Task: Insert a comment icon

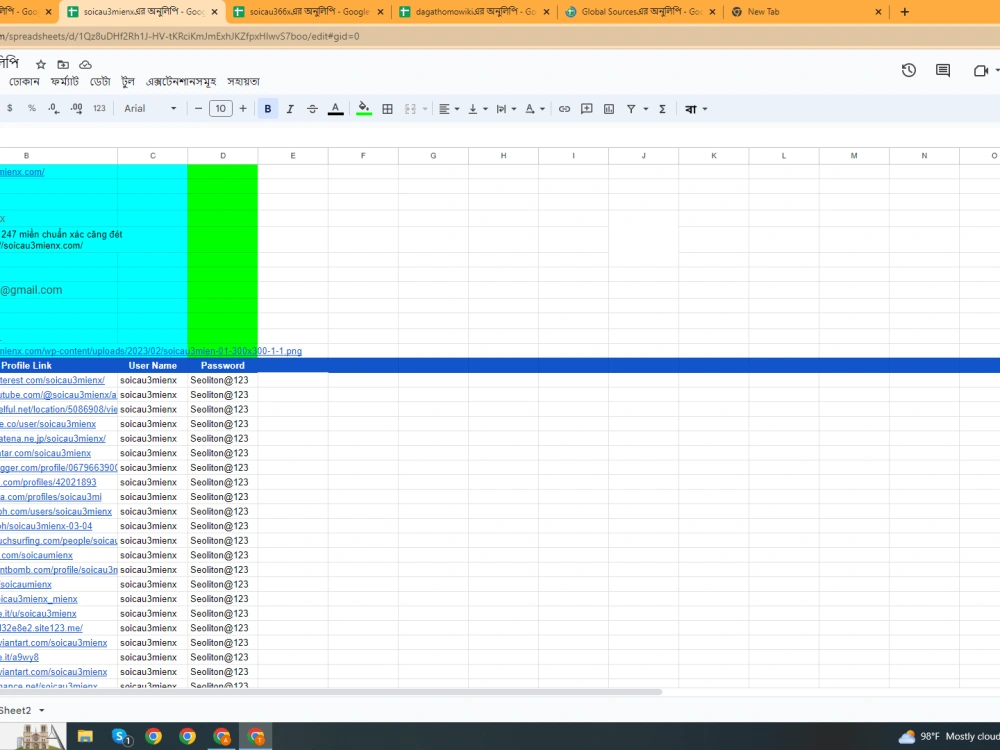Action: [x=587, y=109]
